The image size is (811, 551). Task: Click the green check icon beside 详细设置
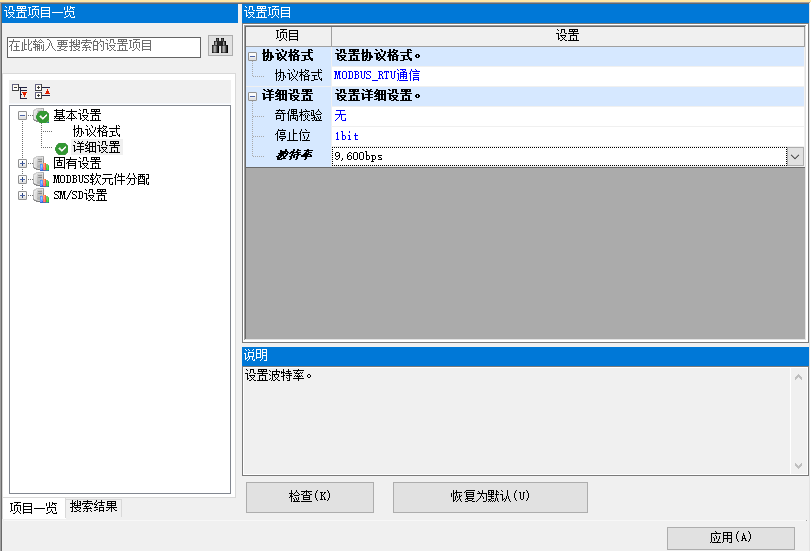click(x=62, y=148)
